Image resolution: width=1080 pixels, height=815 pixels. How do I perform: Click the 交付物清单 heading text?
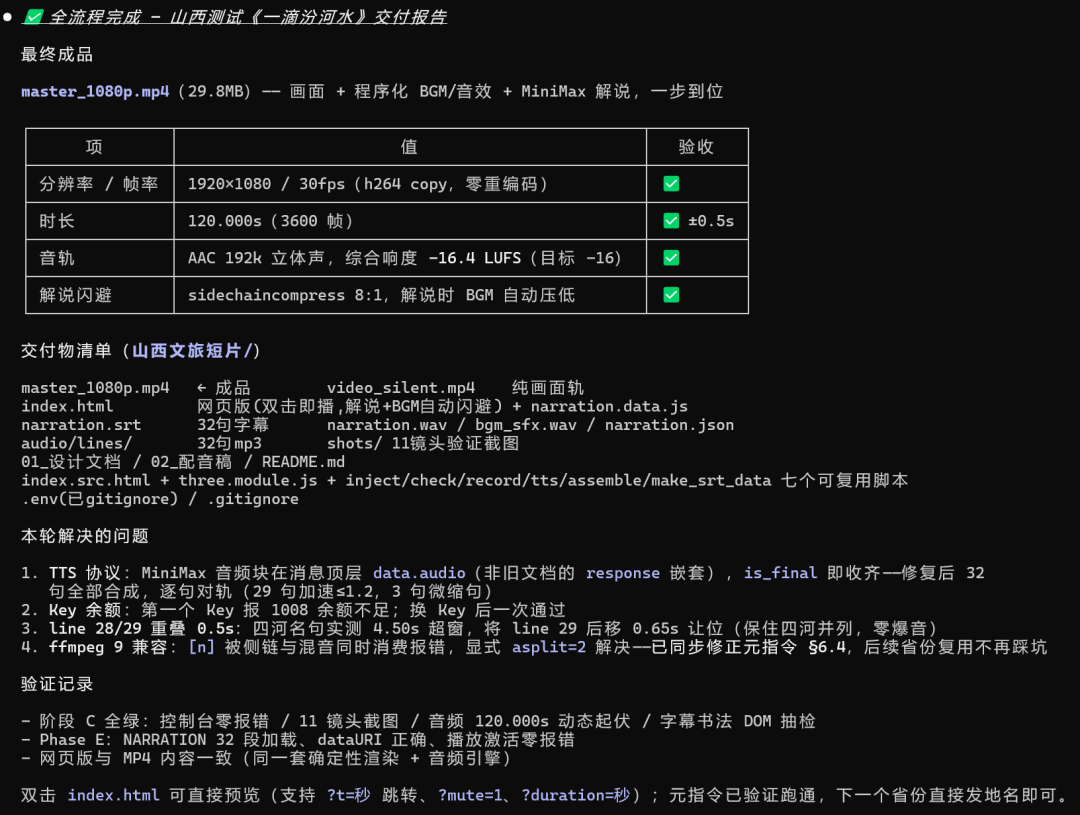pos(66,351)
